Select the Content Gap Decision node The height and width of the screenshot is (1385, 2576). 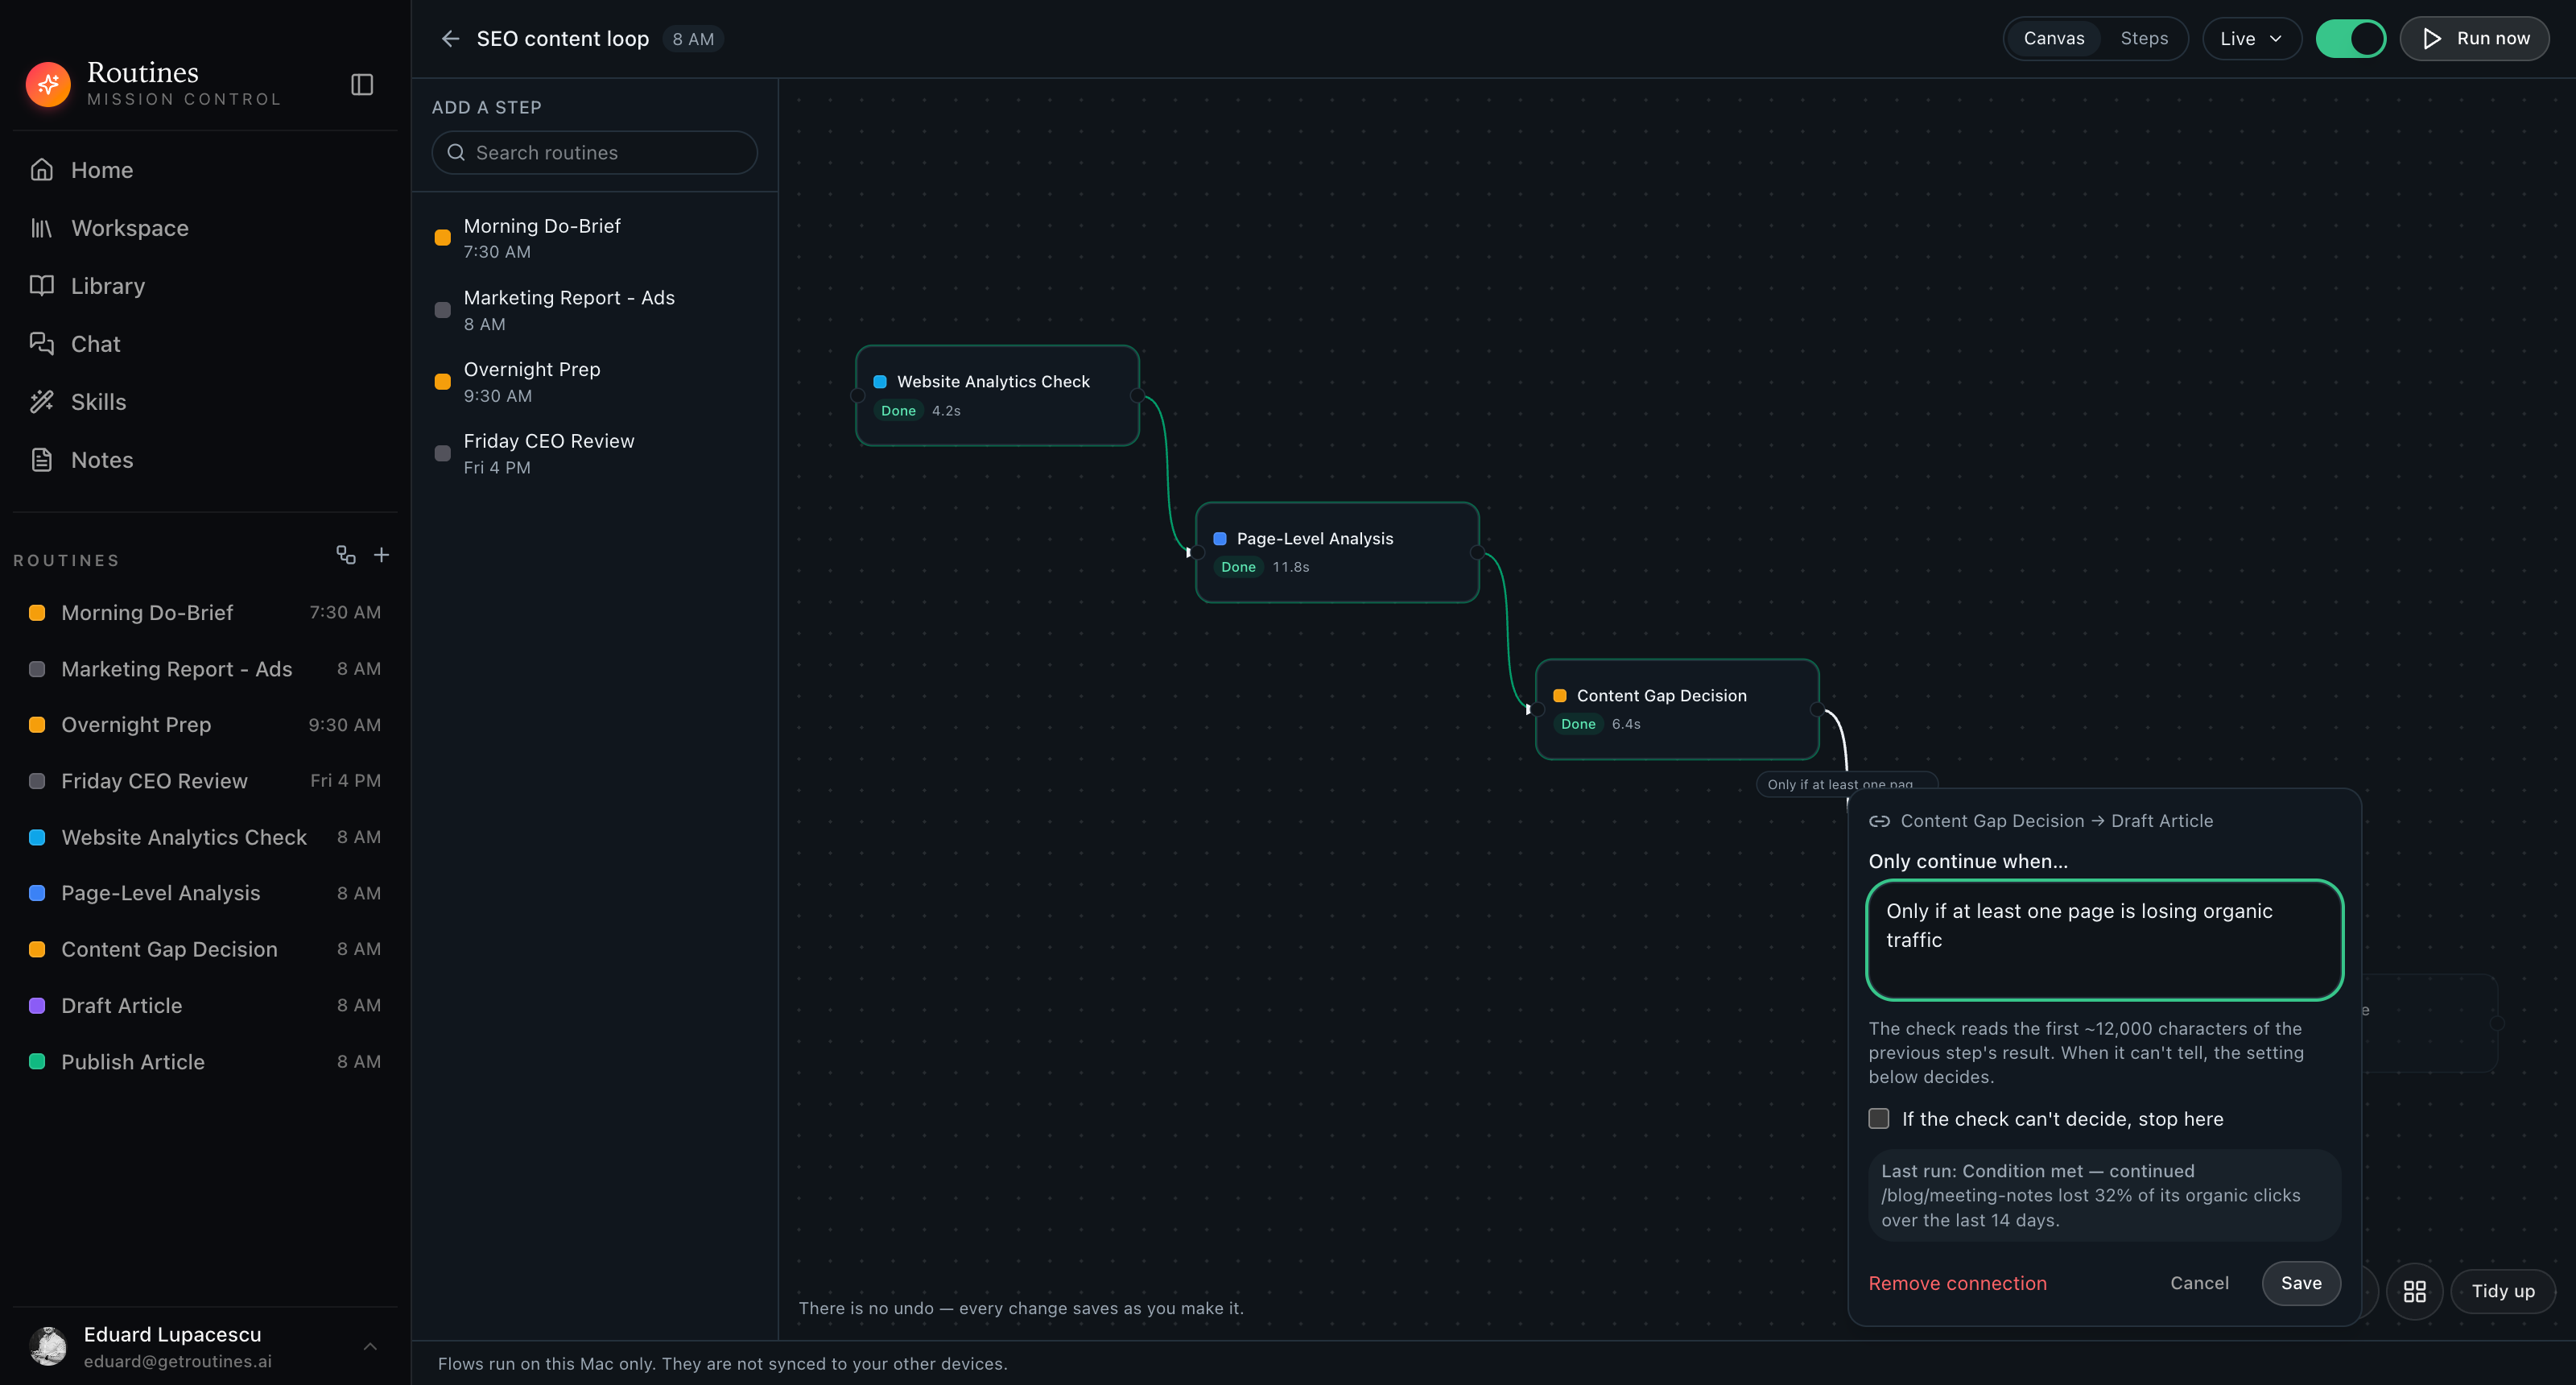click(x=1677, y=710)
